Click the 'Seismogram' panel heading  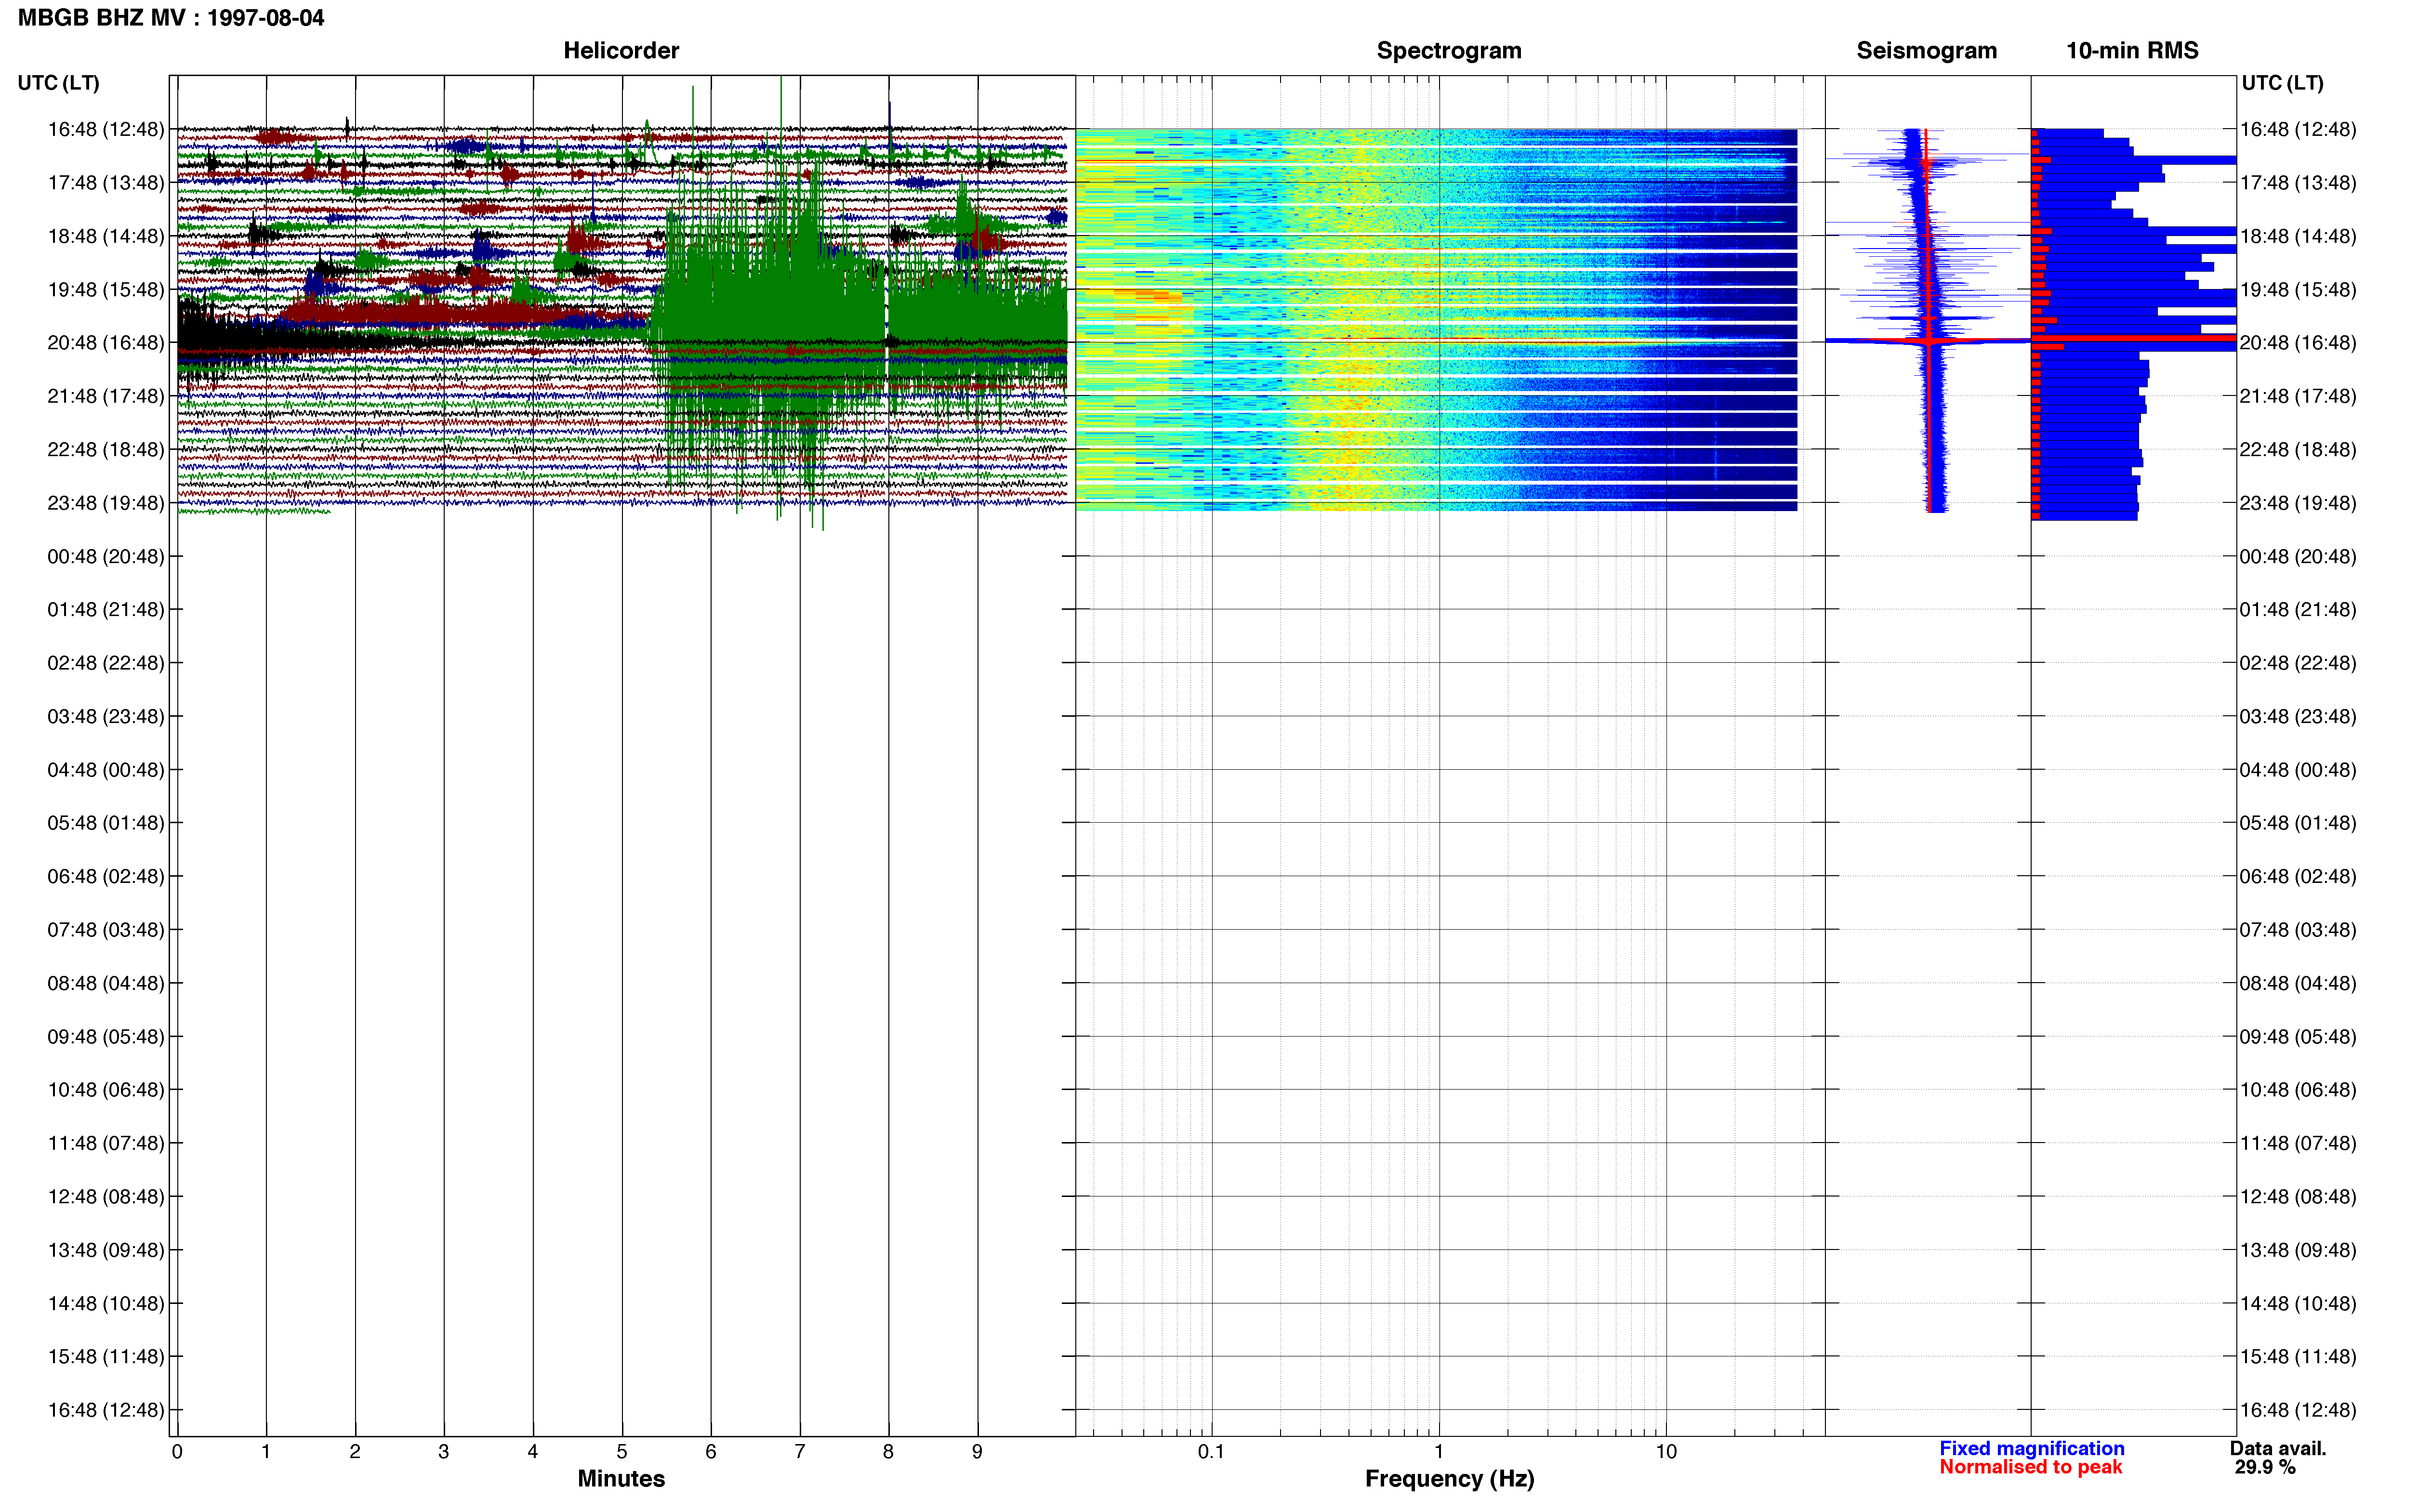(1926, 51)
